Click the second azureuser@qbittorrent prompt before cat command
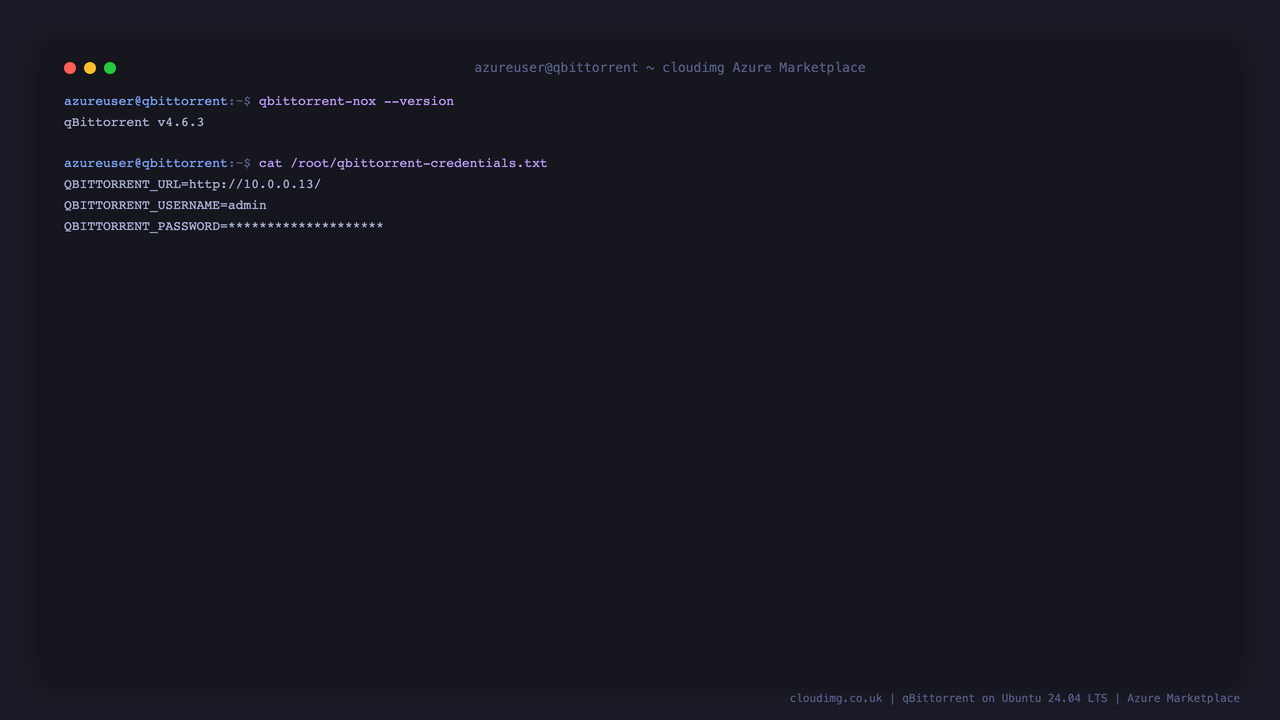The height and width of the screenshot is (720, 1280). pyautogui.click(x=157, y=163)
